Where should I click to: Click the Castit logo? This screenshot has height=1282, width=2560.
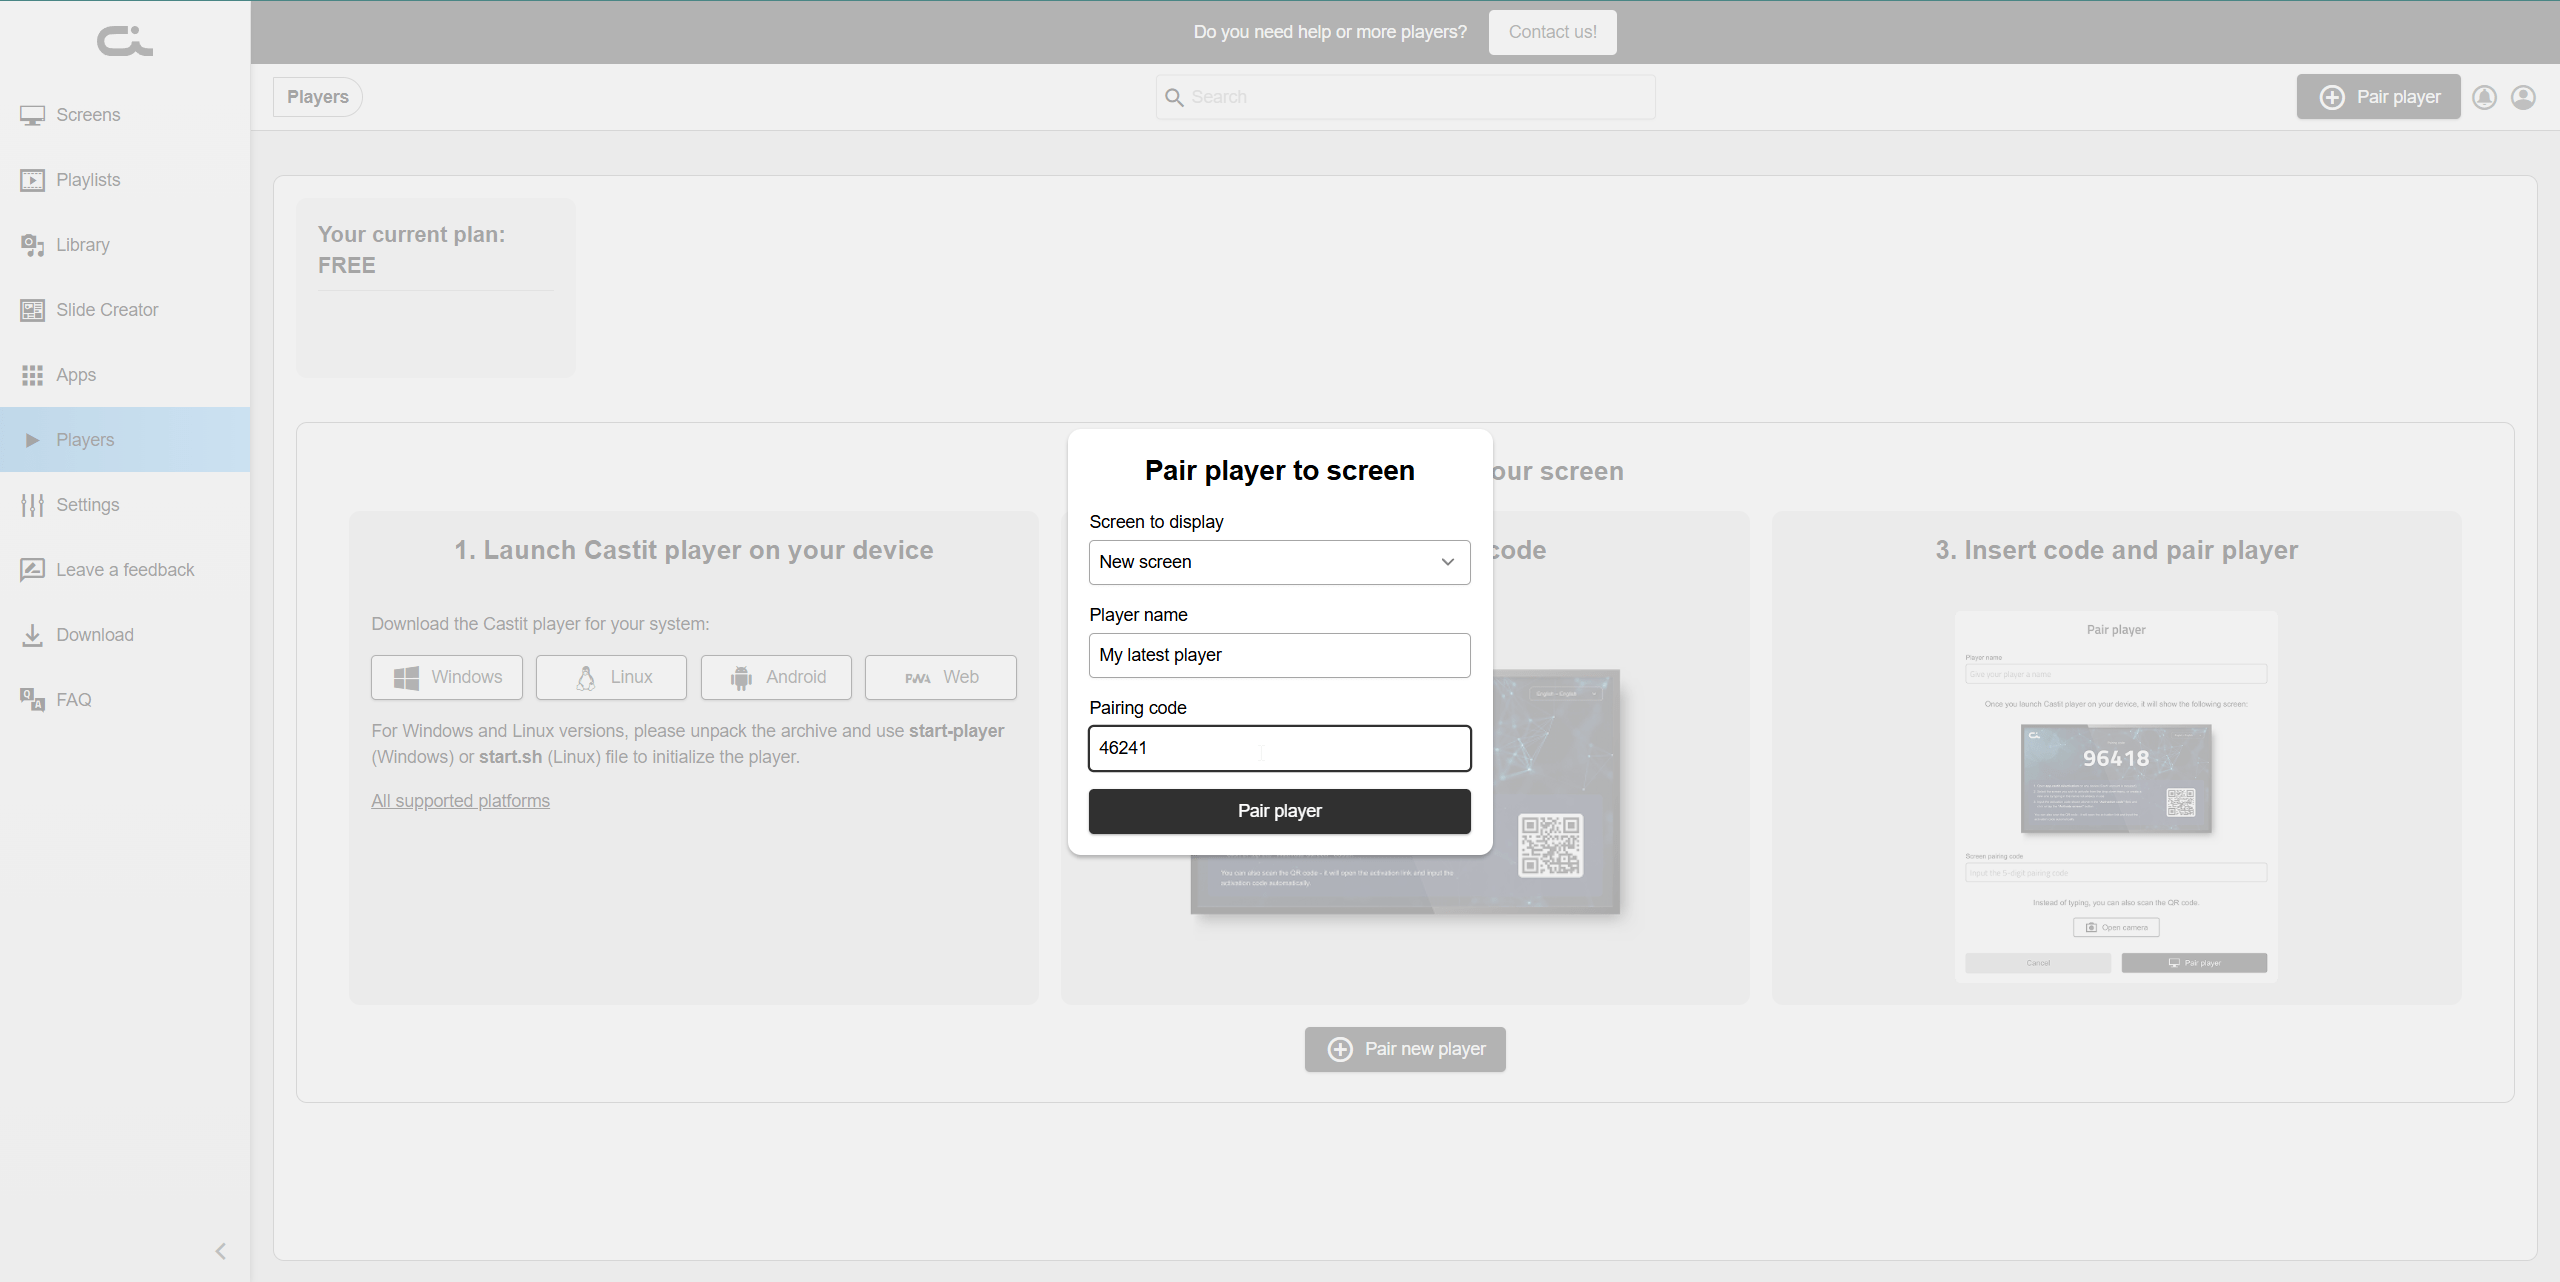coord(124,41)
